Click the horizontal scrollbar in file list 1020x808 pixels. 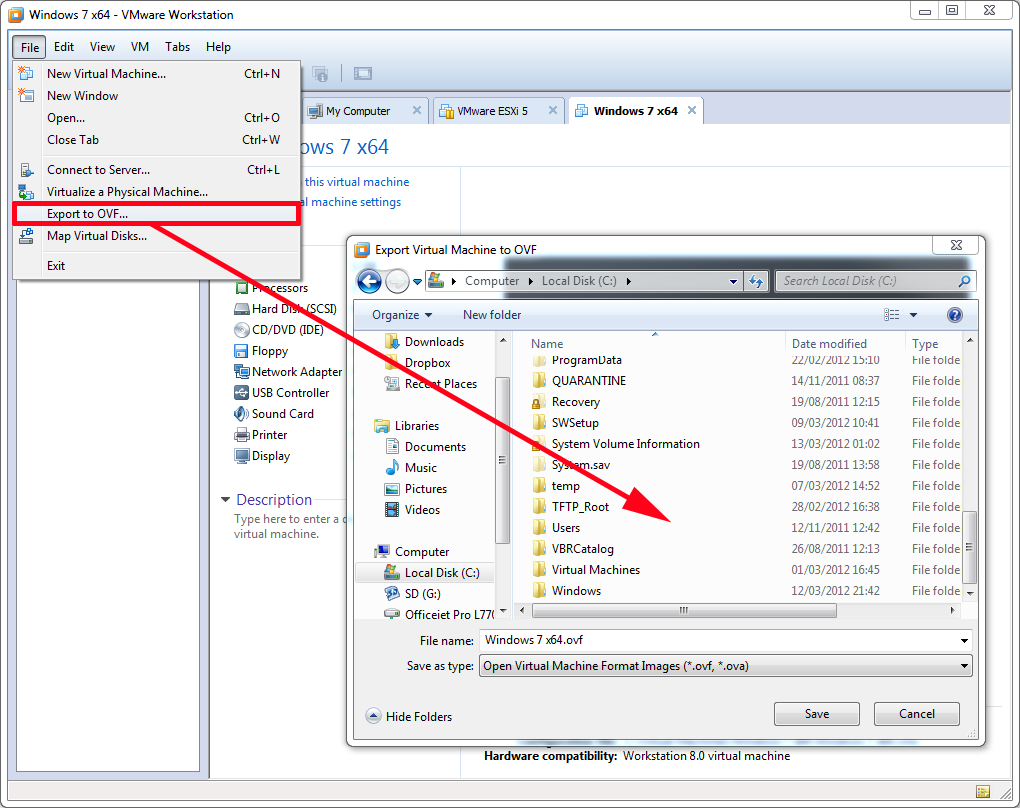point(685,610)
